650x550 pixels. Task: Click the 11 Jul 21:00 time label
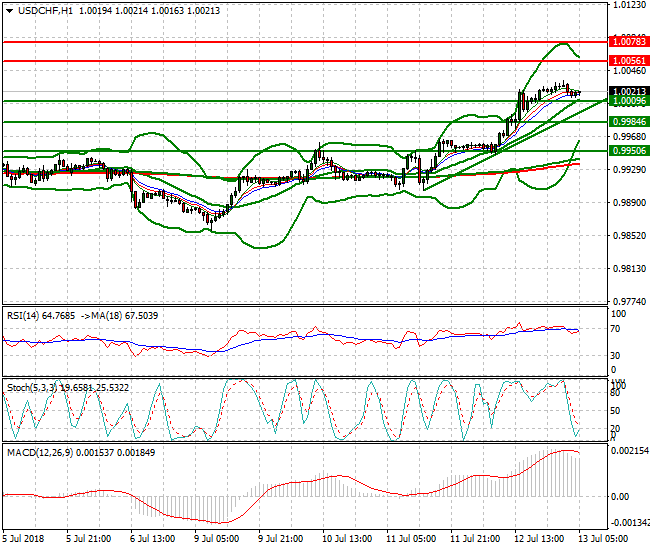coord(475,539)
